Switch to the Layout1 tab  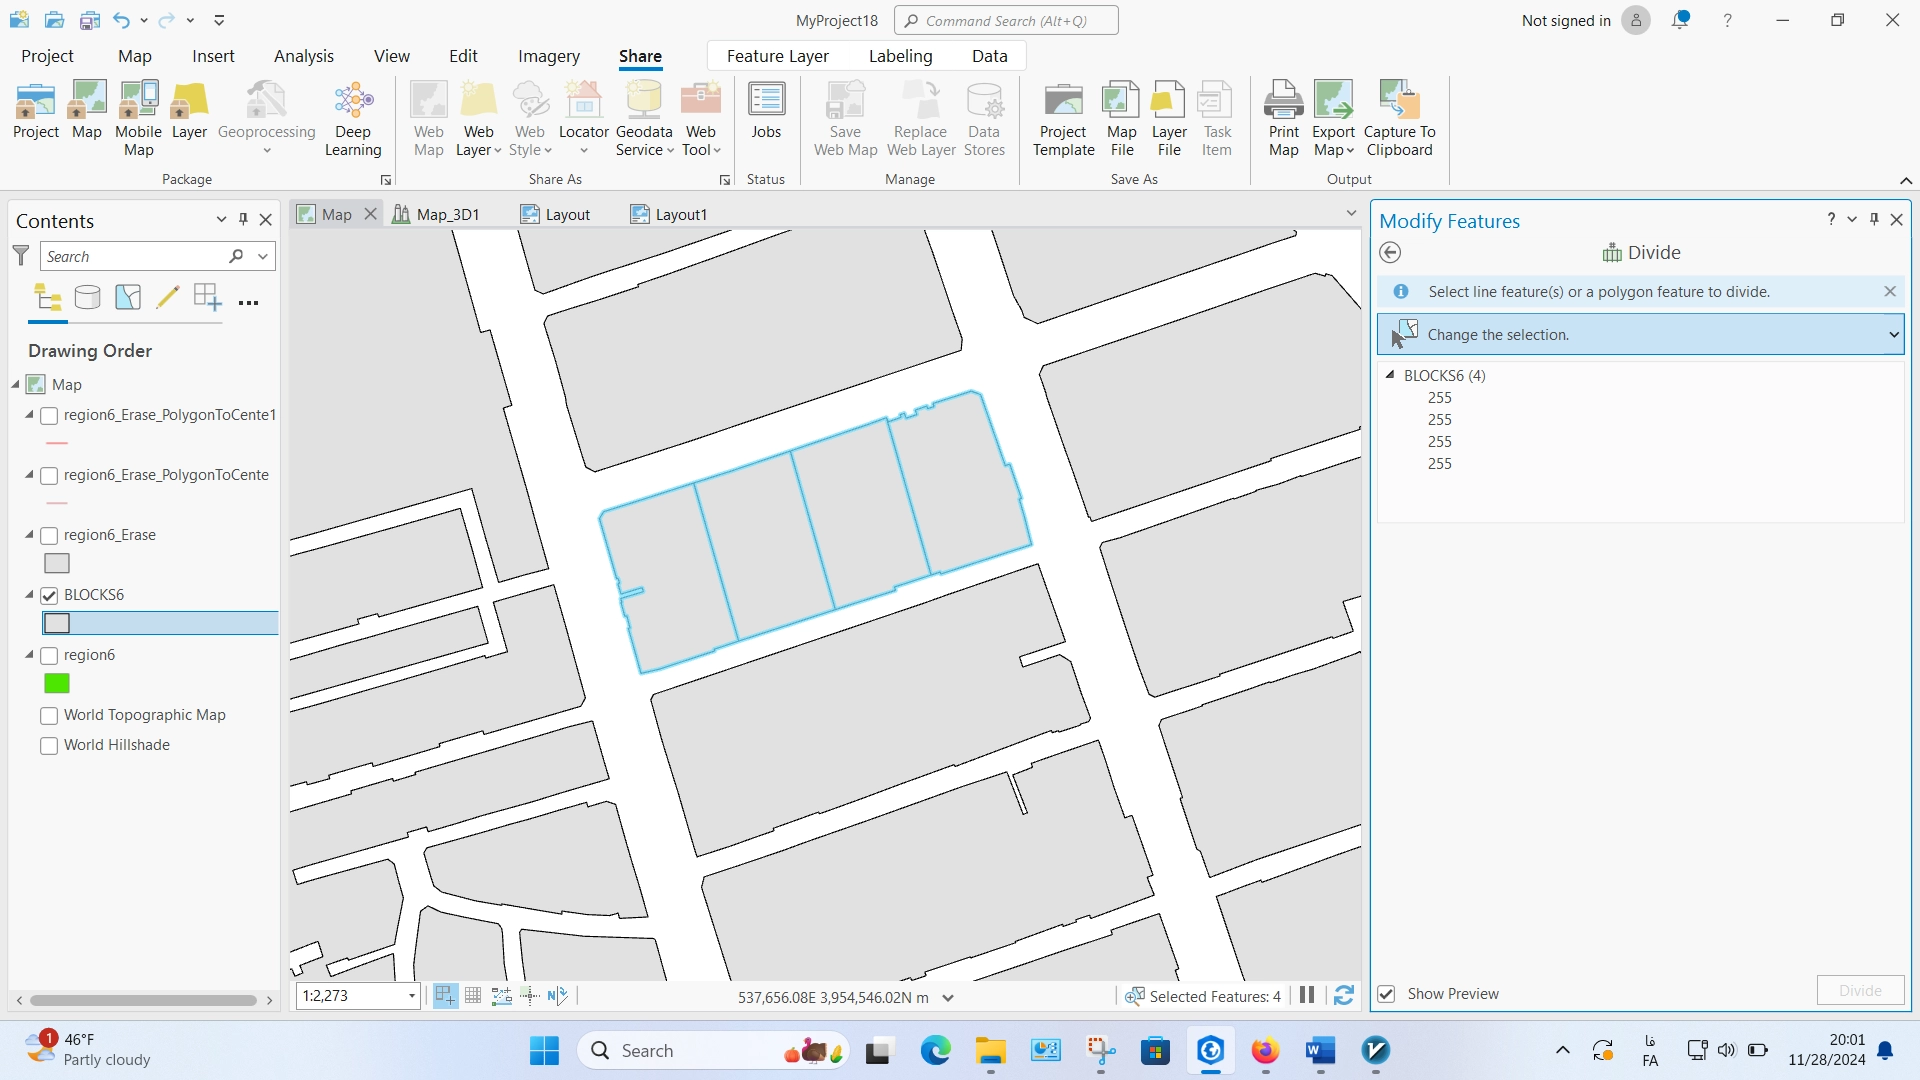(x=680, y=214)
